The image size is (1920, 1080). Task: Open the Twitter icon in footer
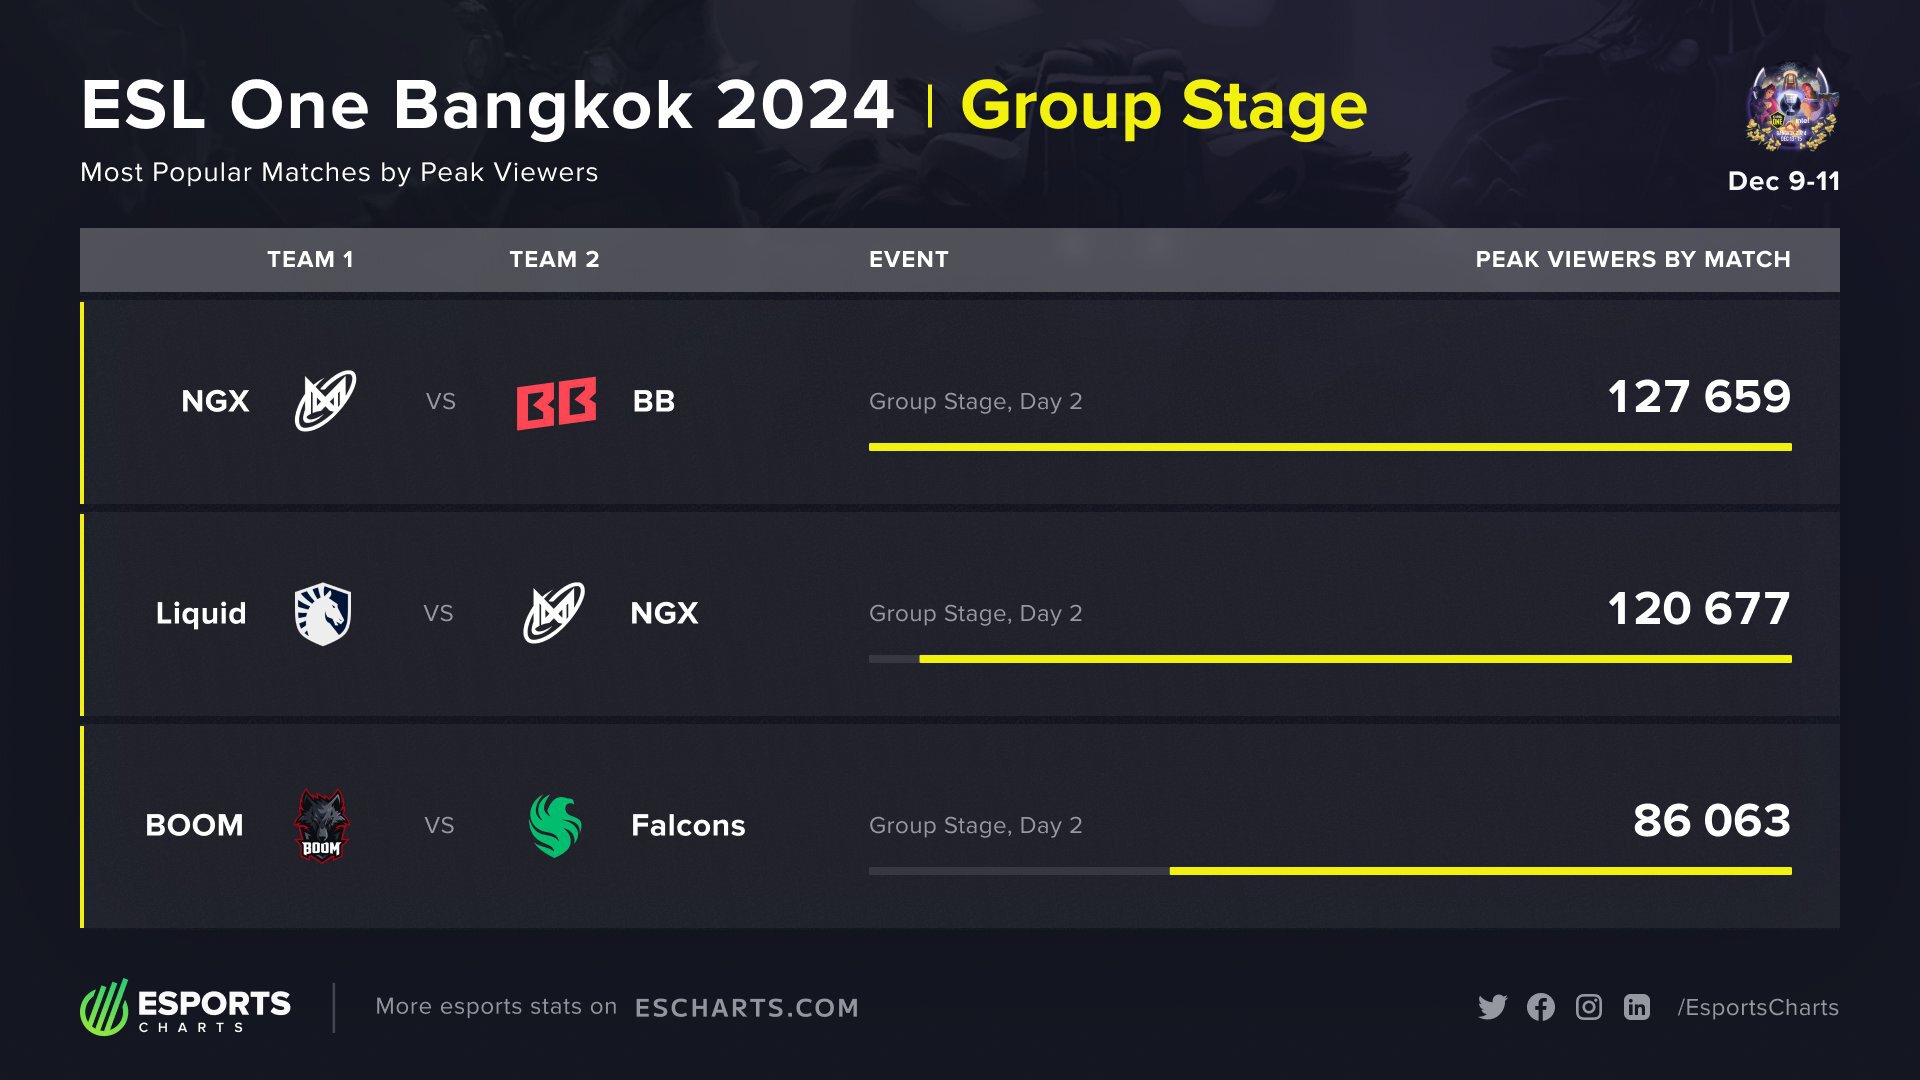click(1492, 1007)
